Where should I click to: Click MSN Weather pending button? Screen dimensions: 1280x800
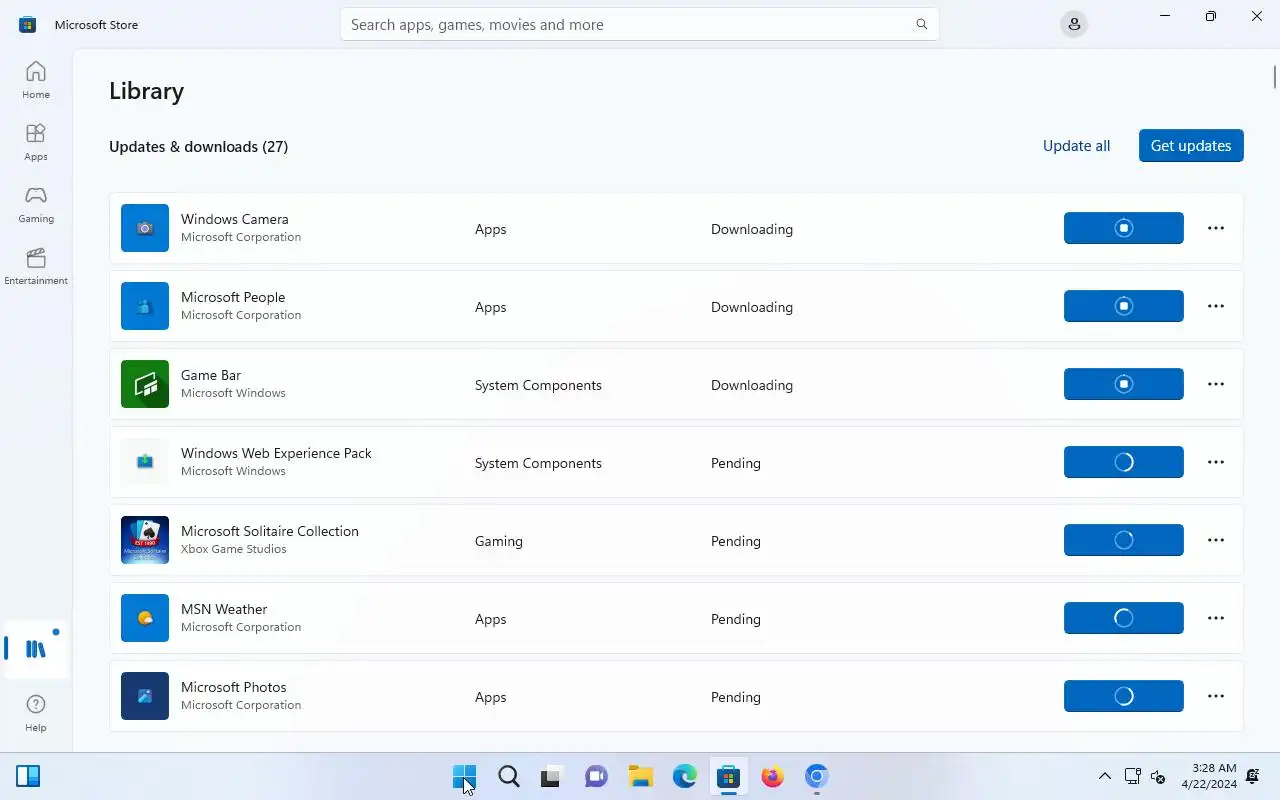tap(1124, 618)
